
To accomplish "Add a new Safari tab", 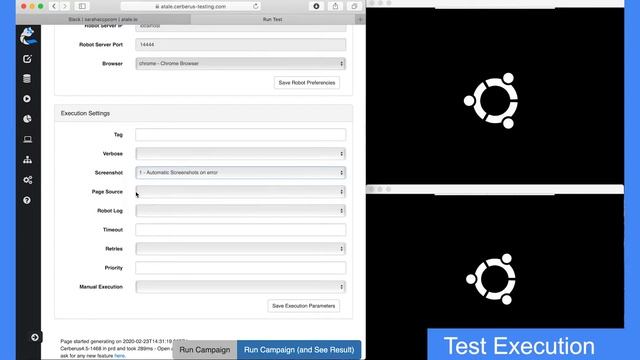I will click(x=360, y=19).
